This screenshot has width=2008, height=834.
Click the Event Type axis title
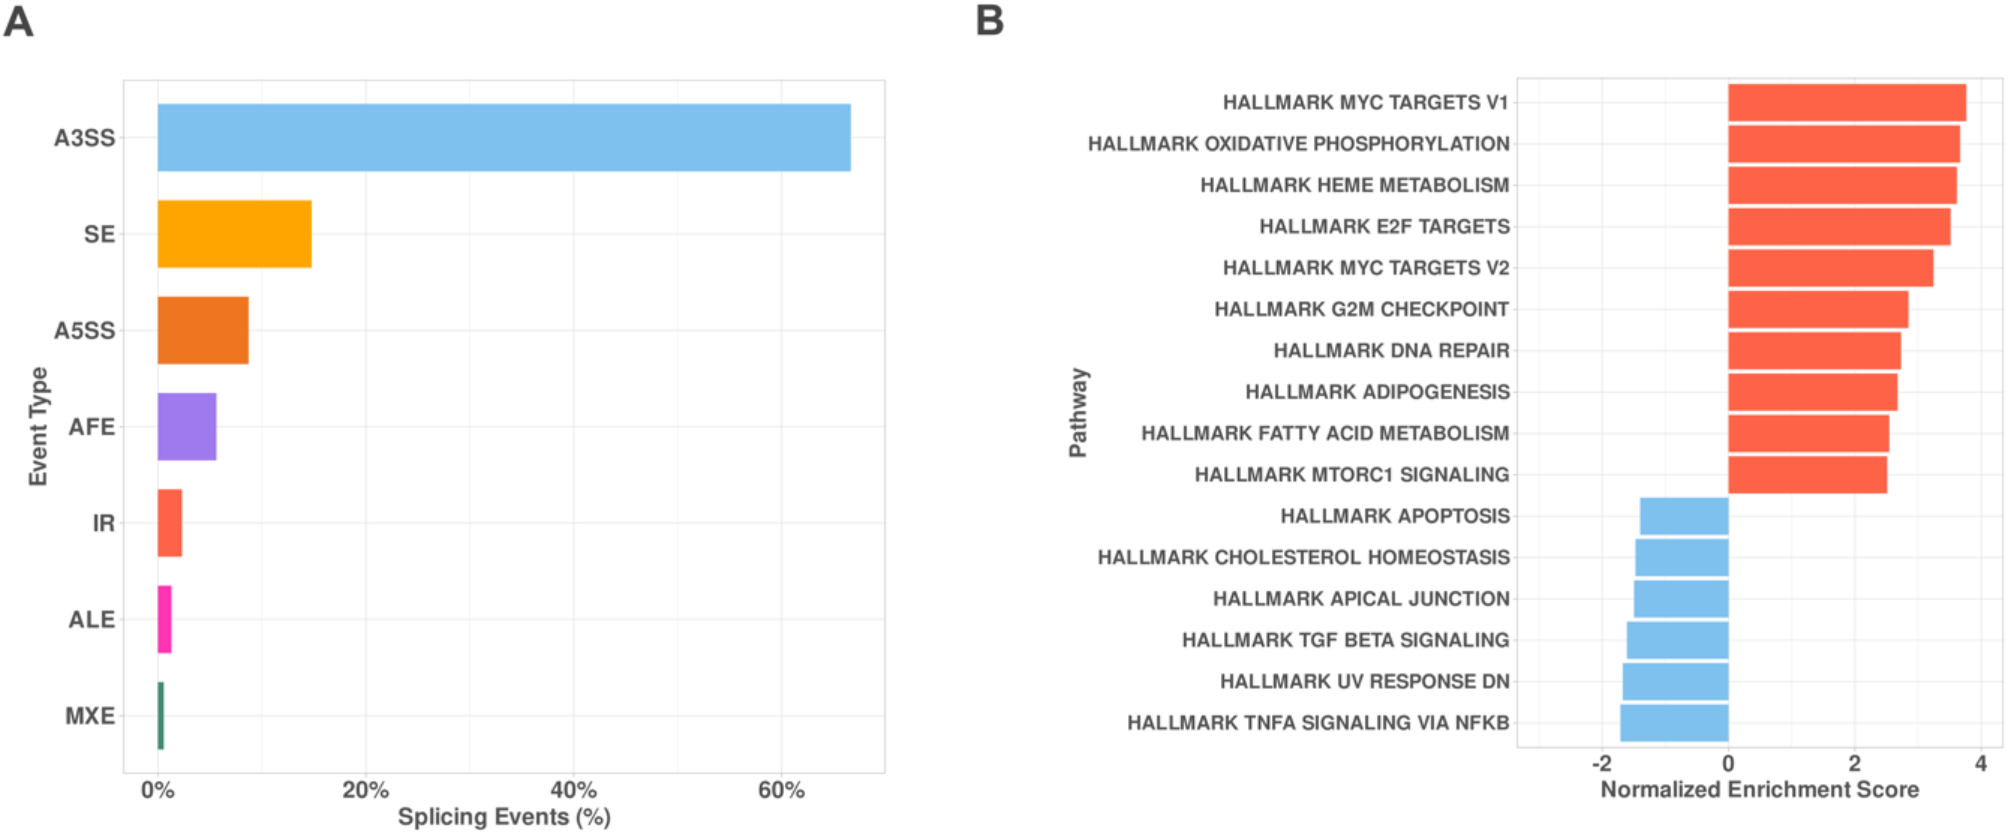pyautogui.click(x=38, y=427)
